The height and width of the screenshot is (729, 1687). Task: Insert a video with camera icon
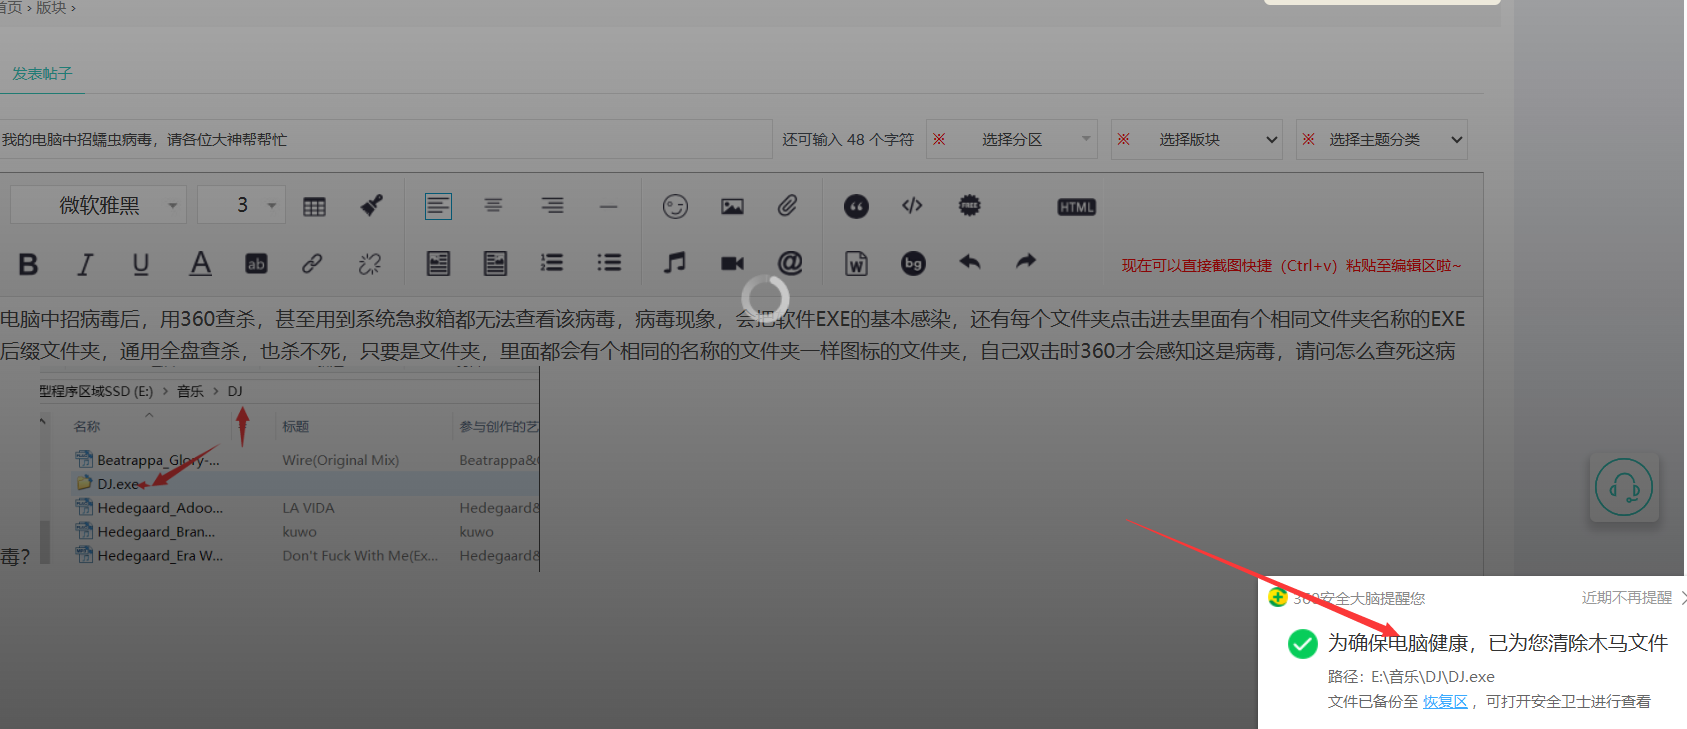point(732,263)
